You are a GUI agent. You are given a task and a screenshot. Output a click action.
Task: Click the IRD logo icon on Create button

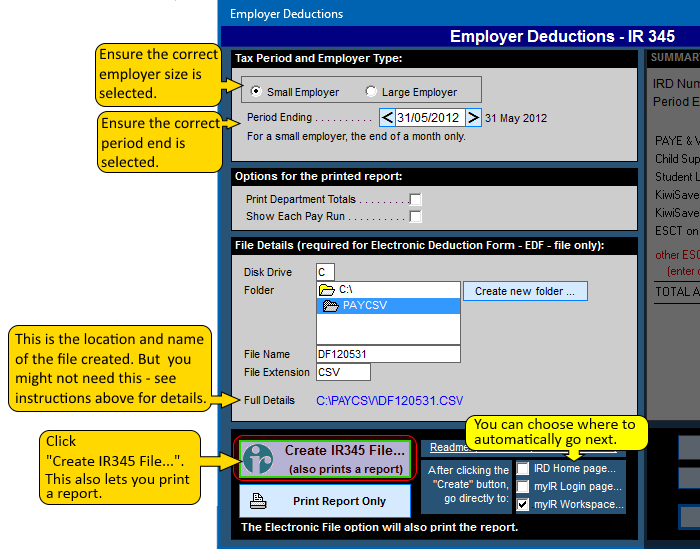click(x=258, y=459)
